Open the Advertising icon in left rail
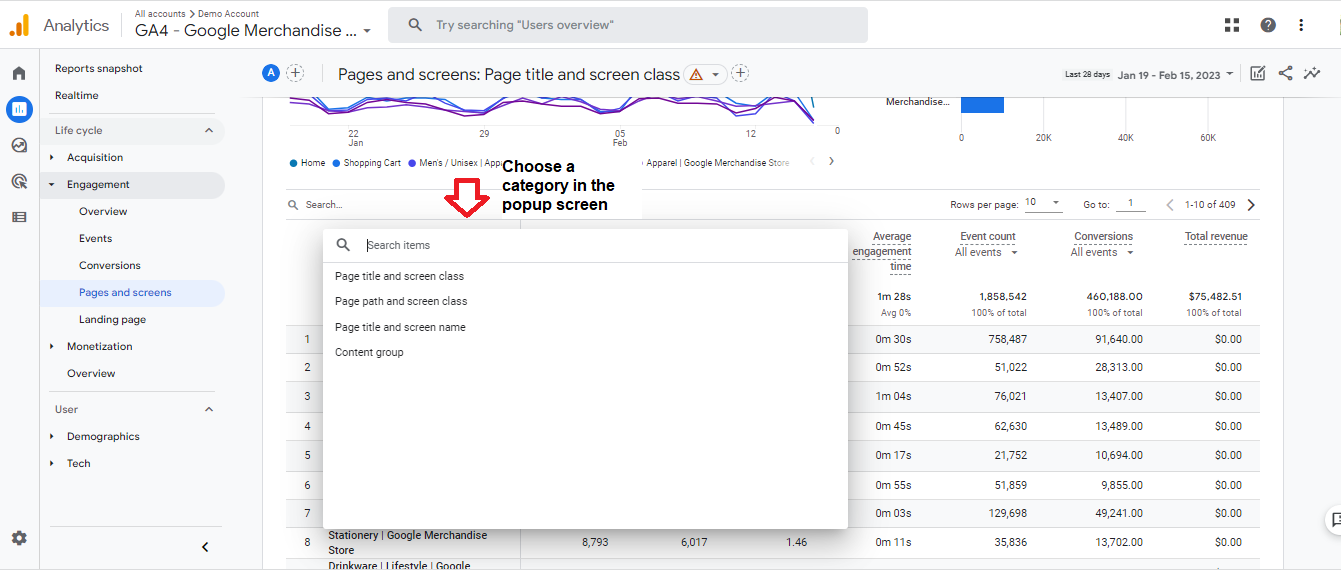The width and height of the screenshot is (1341, 571). pyautogui.click(x=19, y=181)
